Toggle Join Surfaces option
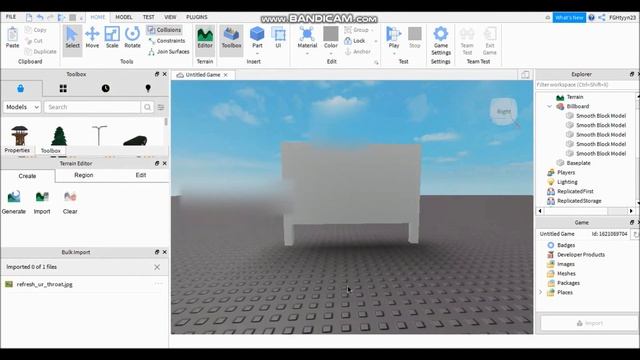 click(168, 52)
